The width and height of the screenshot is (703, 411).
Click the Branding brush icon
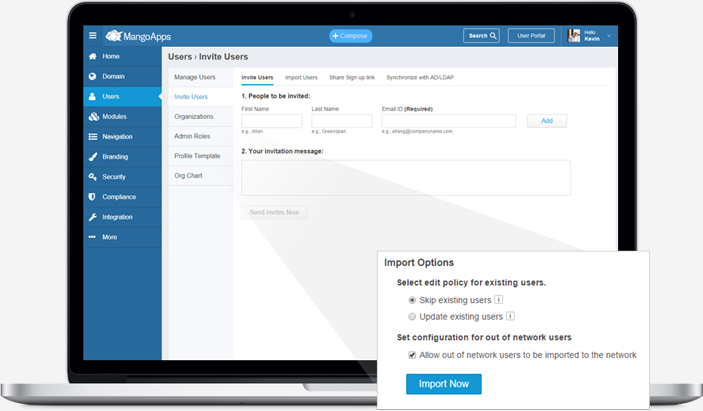(x=93, y=157)
